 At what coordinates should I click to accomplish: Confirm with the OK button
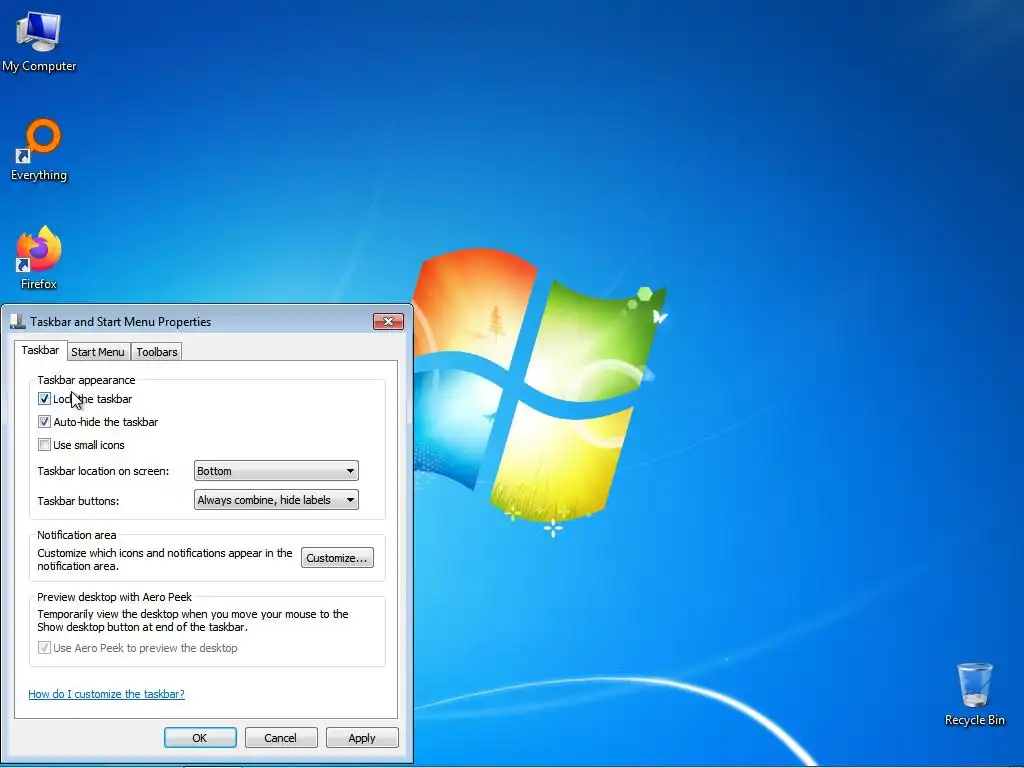[200, 738]
